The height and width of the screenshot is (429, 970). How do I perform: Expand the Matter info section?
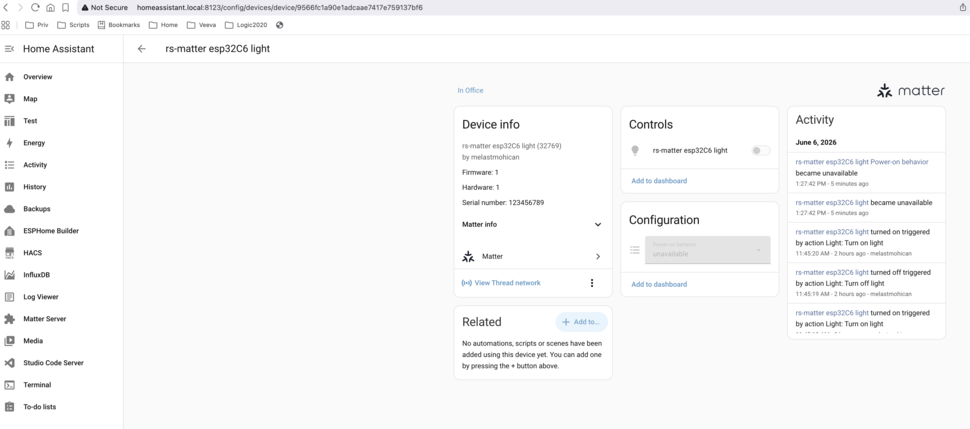tap(532, 224)
